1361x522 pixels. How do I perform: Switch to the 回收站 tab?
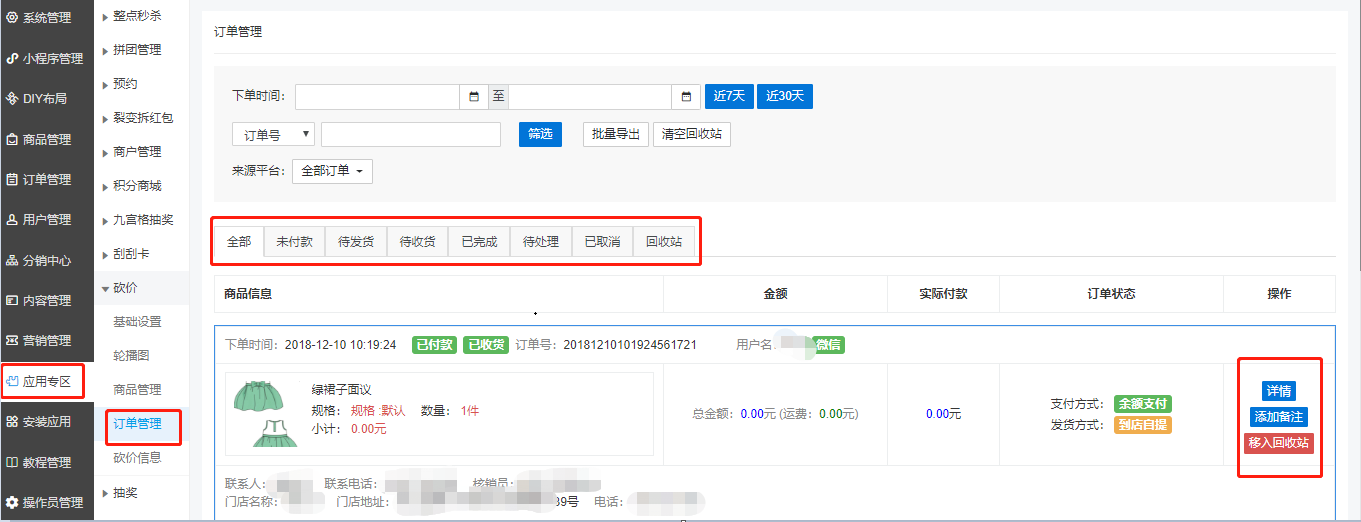coord(664,242)
